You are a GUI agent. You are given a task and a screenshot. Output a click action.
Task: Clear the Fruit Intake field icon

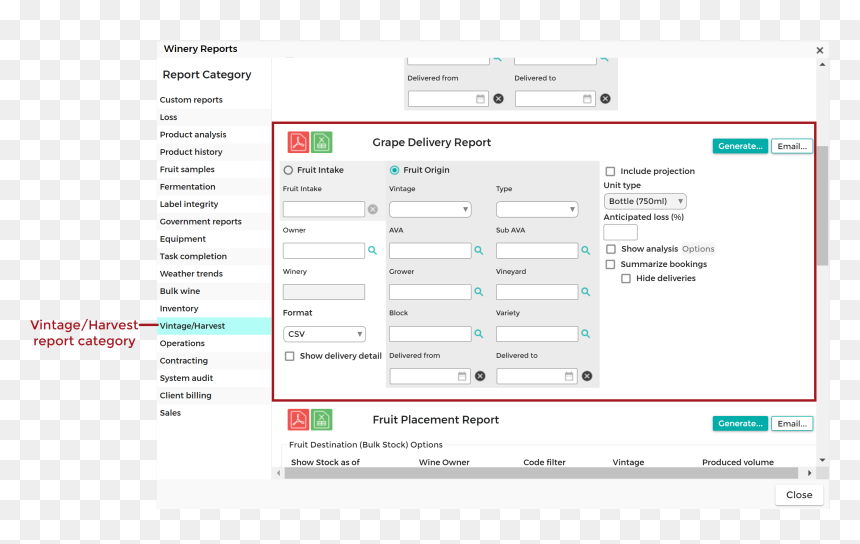click(373, 209)
